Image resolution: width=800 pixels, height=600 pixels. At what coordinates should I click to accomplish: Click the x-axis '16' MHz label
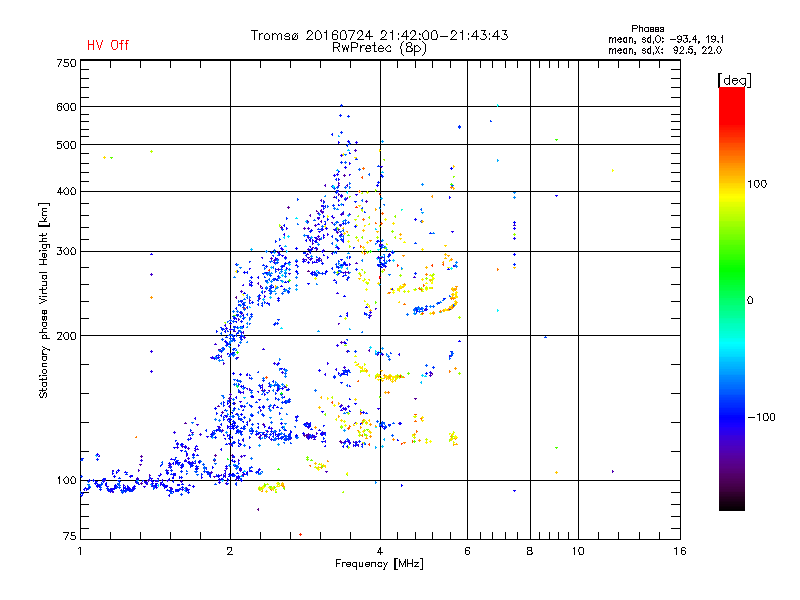[680, 551]
